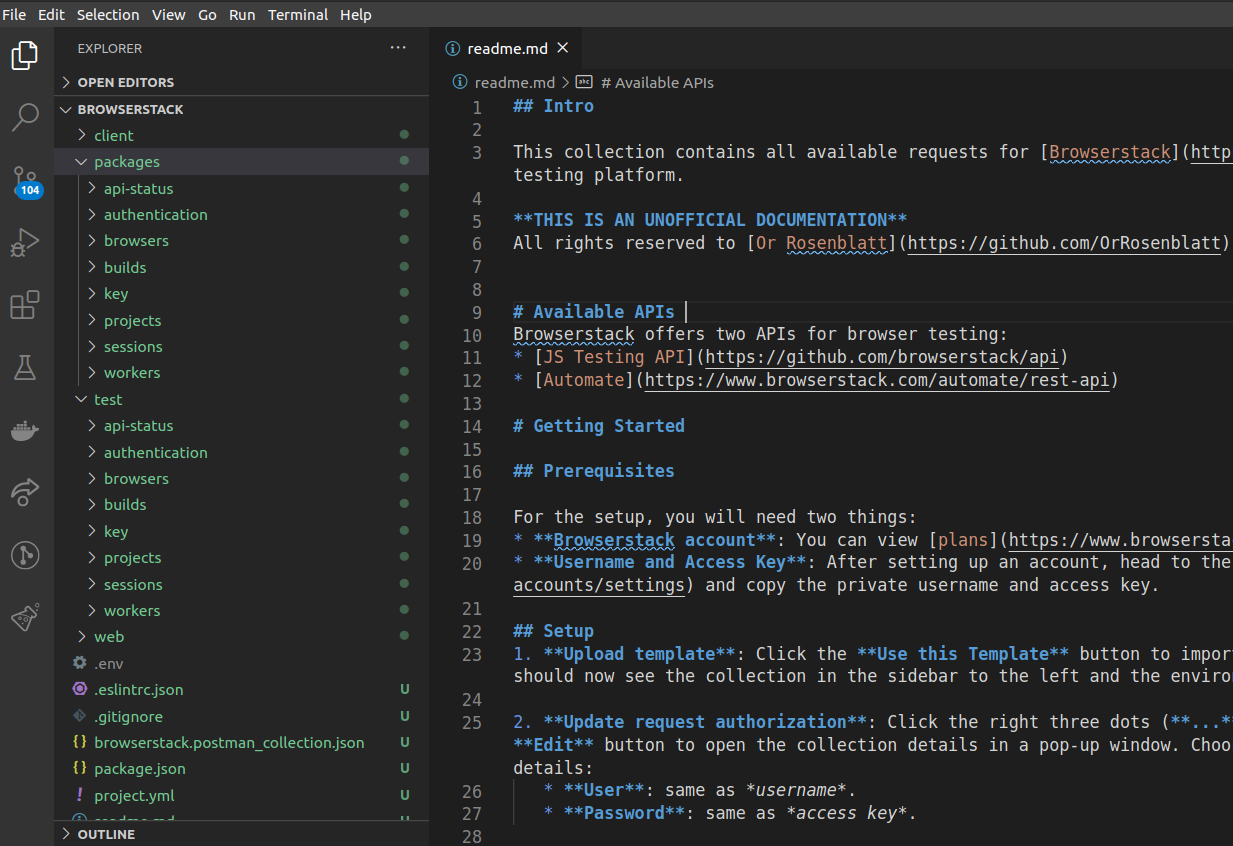Open the Selection menu
Screen dimensions: 1233x846
click(x=108, y=15)
